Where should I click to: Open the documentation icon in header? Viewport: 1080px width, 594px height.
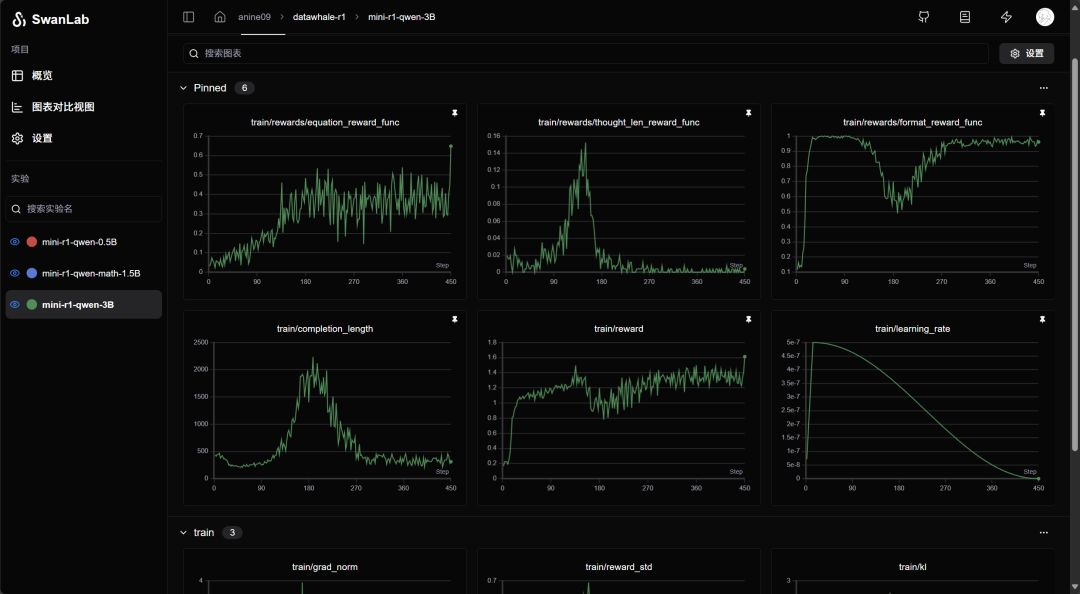click(964, 17)
